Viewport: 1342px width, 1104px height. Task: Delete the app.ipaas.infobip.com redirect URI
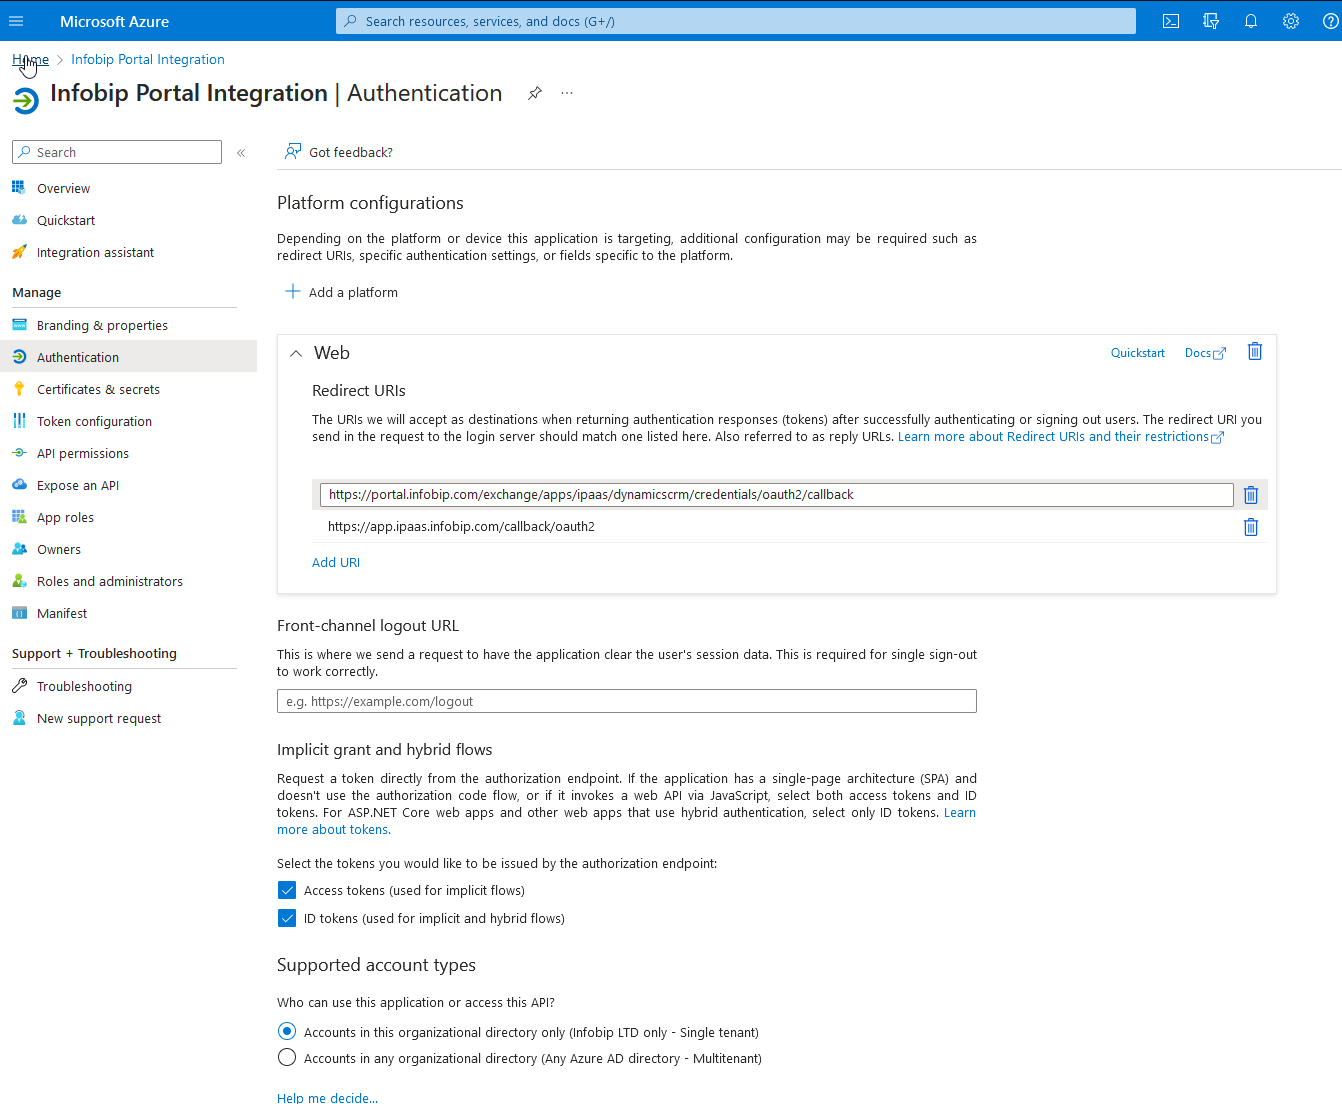click(x=1250, y=527)
